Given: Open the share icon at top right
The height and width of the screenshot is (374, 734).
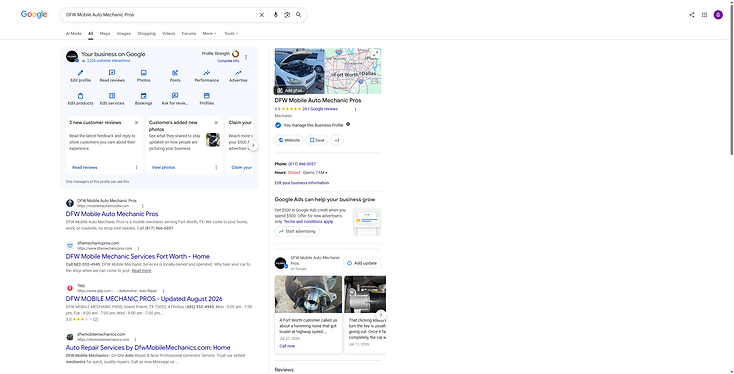Looking at the screenshot, I should (x=692, y=15).
